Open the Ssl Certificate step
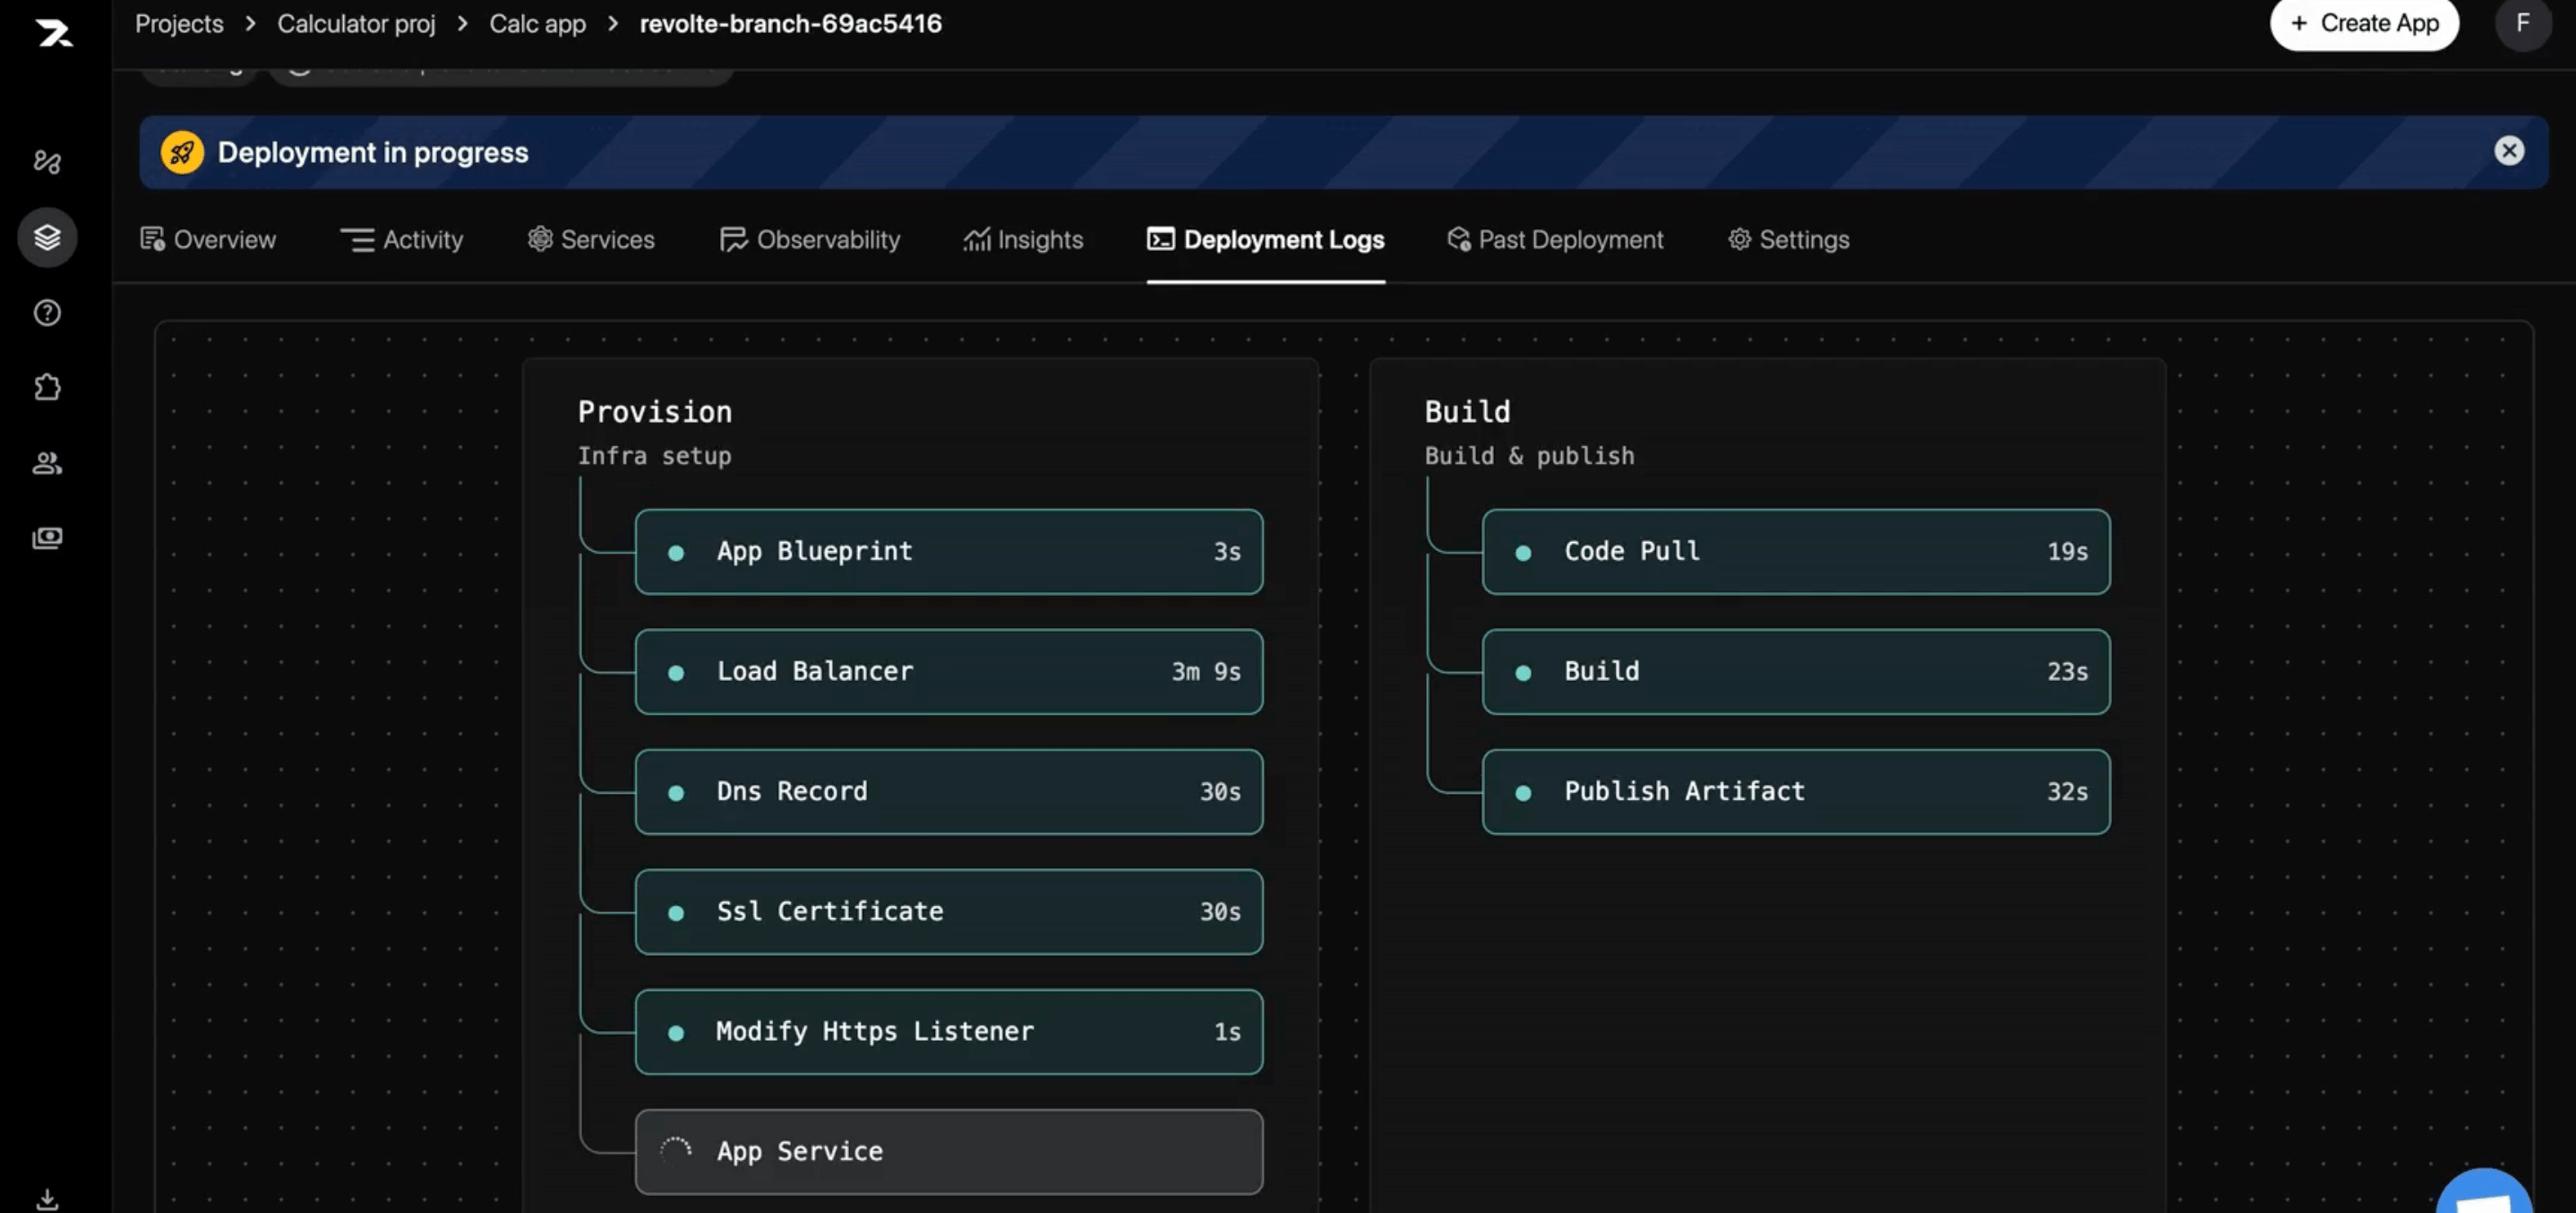Screen dimensions: 2576x1213 (949, 912)
